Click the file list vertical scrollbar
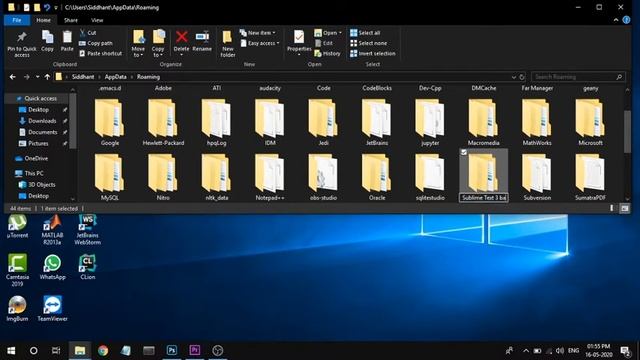The width and height of the screenshot is (640, 360). pyautogui.click(x=627, y=132)
